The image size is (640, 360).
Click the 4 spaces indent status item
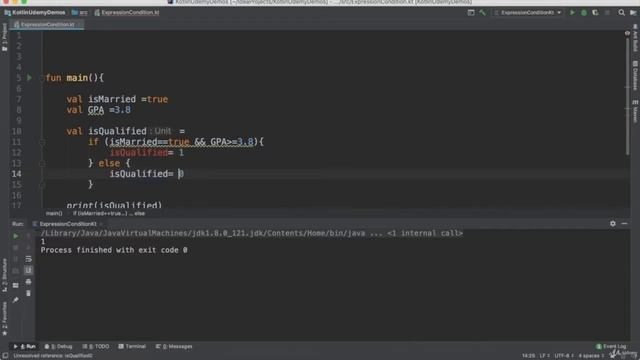[x=591, y=356]
